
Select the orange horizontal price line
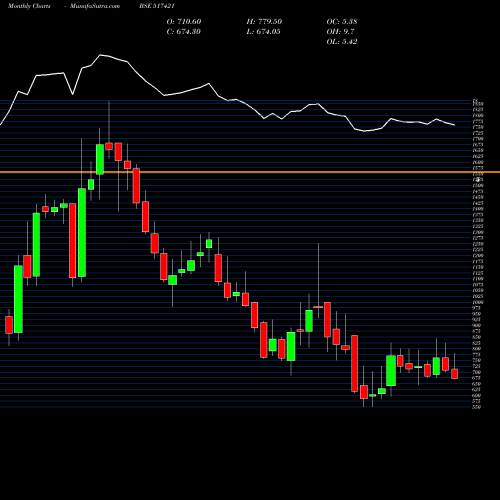pyautogui.click(x=250, y=172)
